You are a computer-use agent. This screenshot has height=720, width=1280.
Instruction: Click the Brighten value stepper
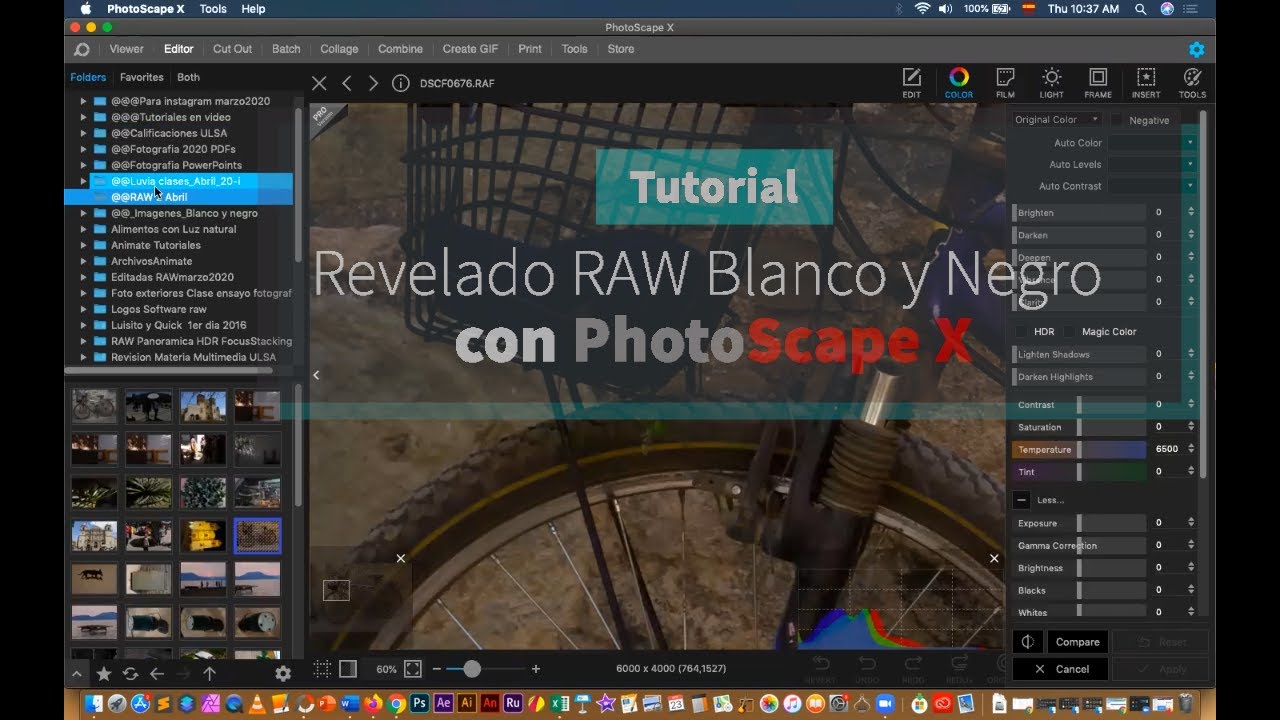pos(1190,212)
